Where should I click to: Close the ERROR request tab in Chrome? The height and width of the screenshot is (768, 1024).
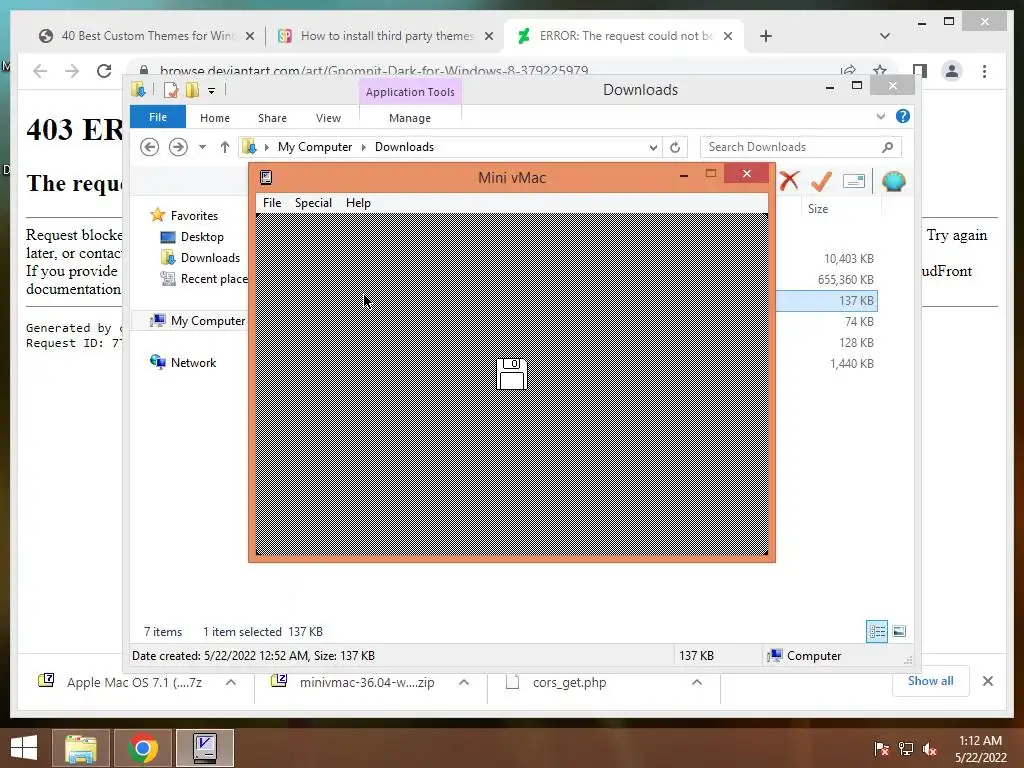click(x=728, y=36)
